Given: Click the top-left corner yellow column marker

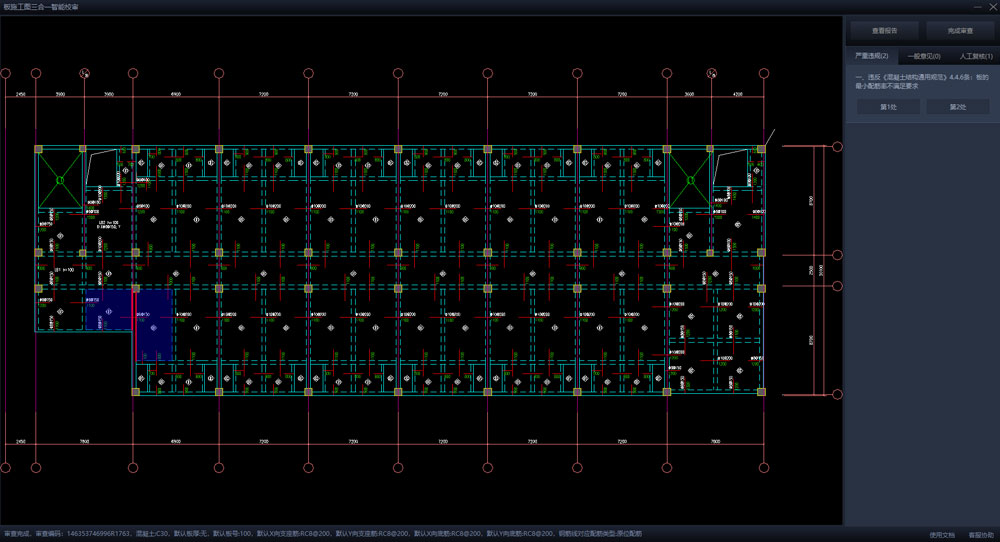Looking at the screenshot, I should coord(38,149).
